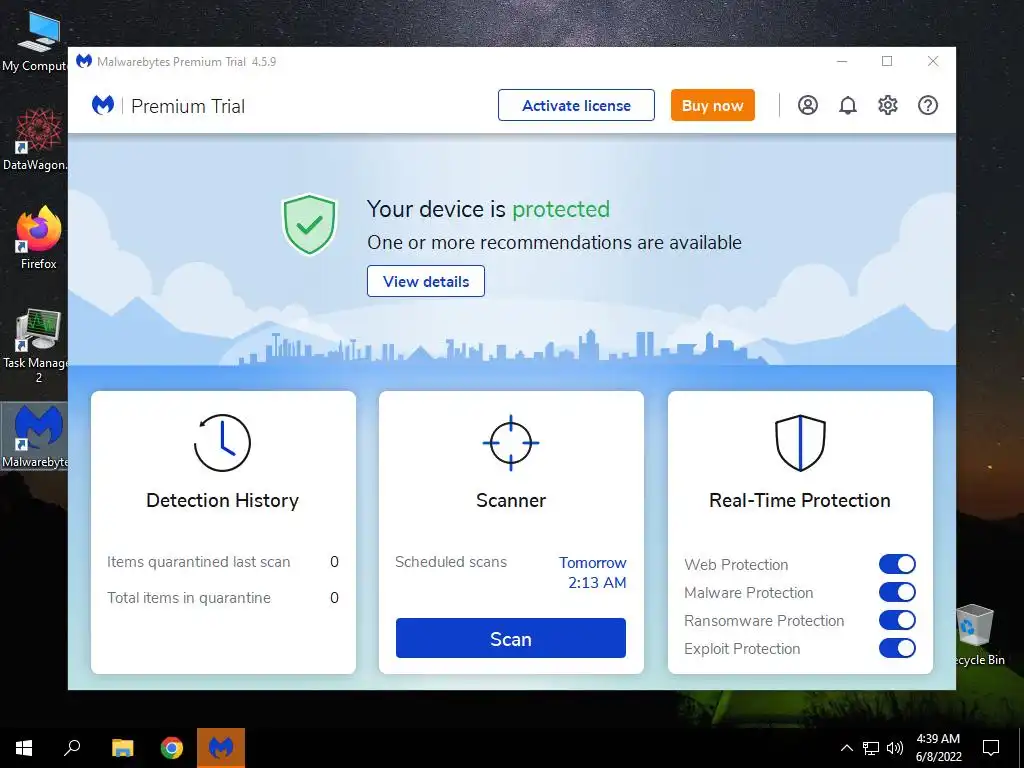This screenshot has width=1024, height=768.
Task: Open scheduled scan Tomorrow 2:13 AM link
Action: click(593, 572)
